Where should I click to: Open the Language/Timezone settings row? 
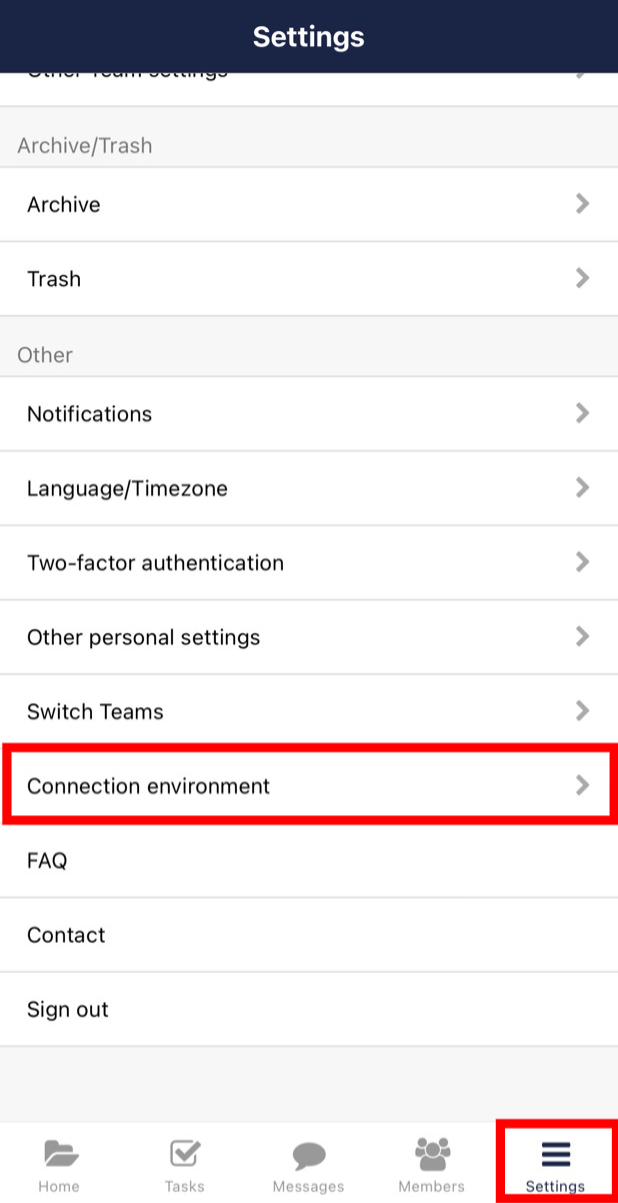pyautogui.click(x=309, y=488)
